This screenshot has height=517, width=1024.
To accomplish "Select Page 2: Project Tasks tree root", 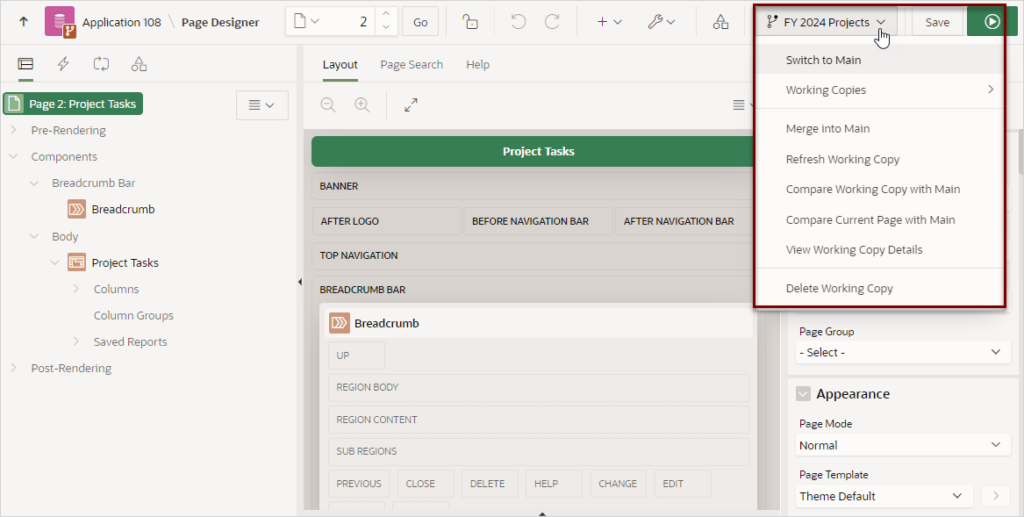I will 73,104.
